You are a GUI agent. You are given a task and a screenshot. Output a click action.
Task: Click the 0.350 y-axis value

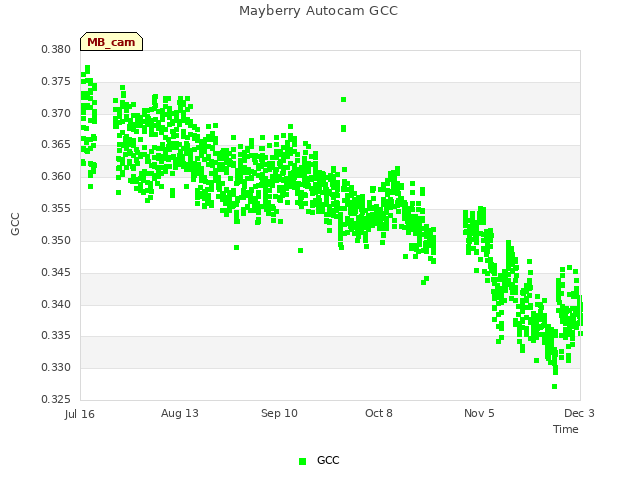56,240
